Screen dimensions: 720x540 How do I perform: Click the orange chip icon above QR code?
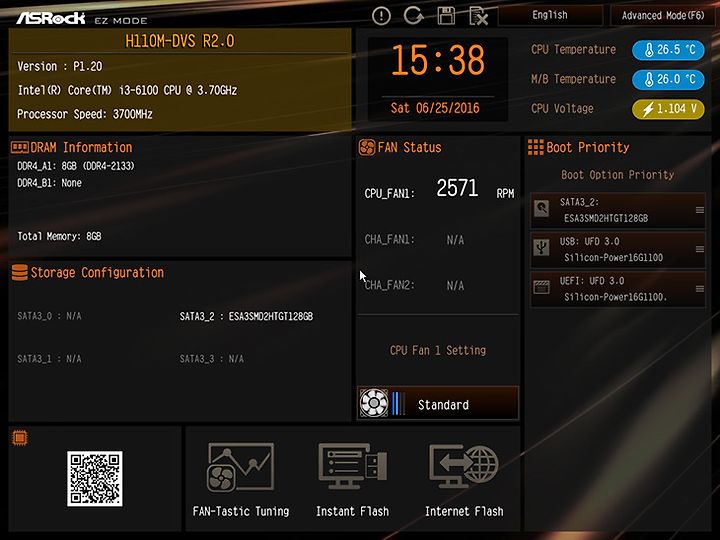point(20,438)
